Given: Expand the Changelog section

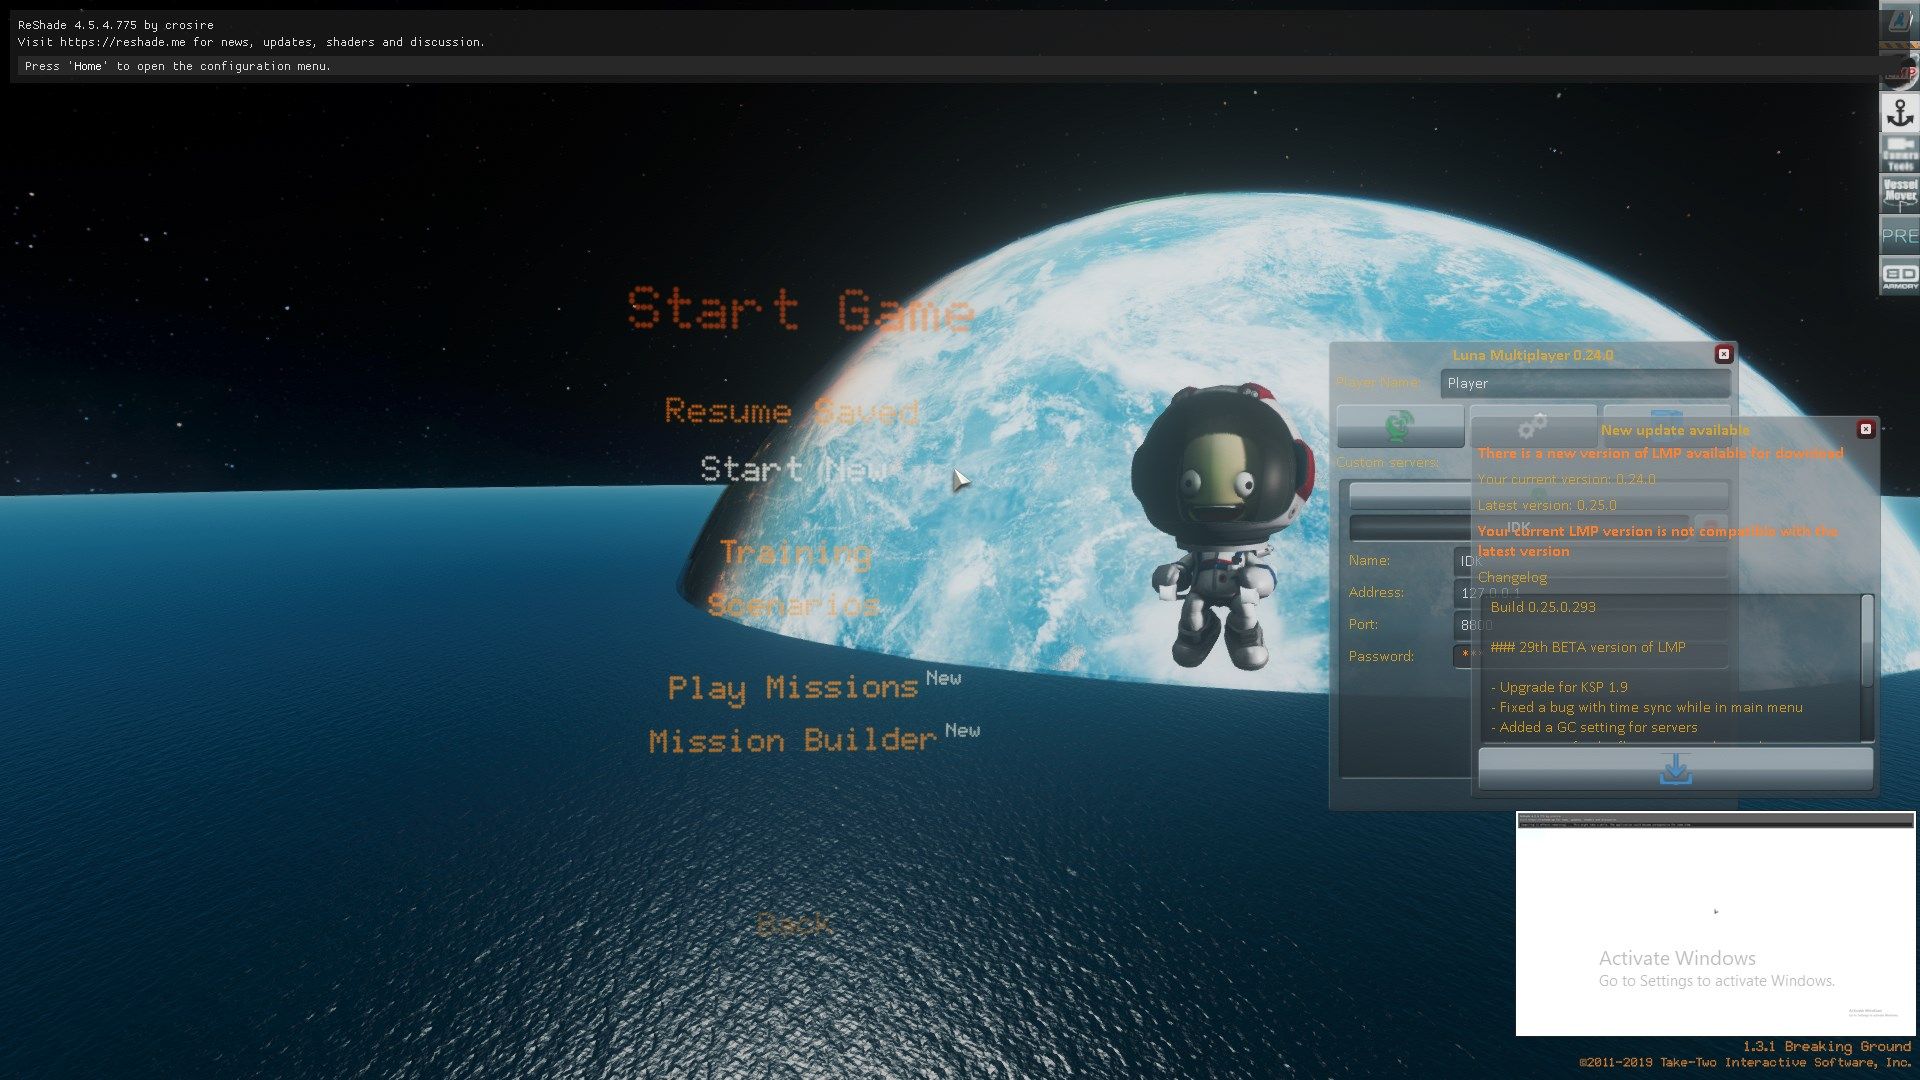Looking at the screenshot, I should coord(1513,577).
